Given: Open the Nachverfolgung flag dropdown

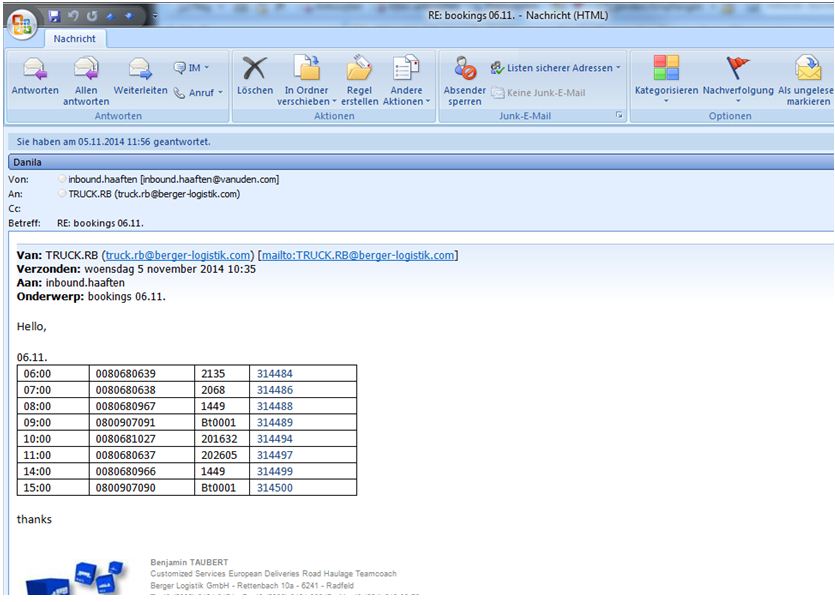Looking at the screenshot, I should tap(738, 80).
